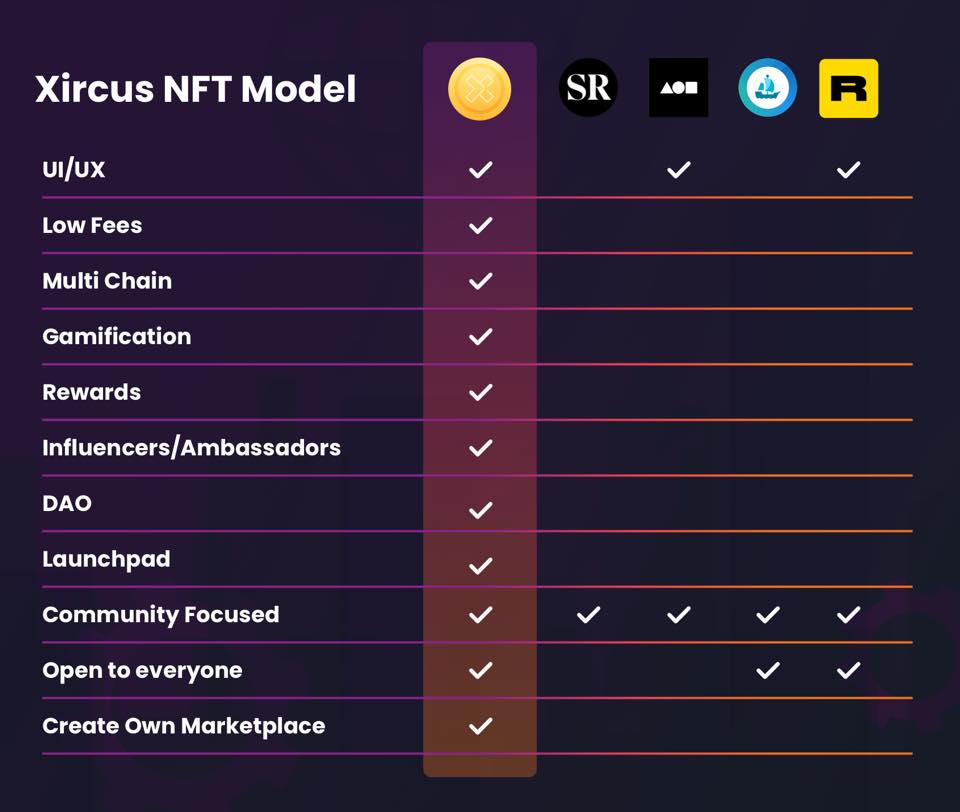Click the SR SuperRare logo
Screen dimensions: 960x812
(588, 88)
